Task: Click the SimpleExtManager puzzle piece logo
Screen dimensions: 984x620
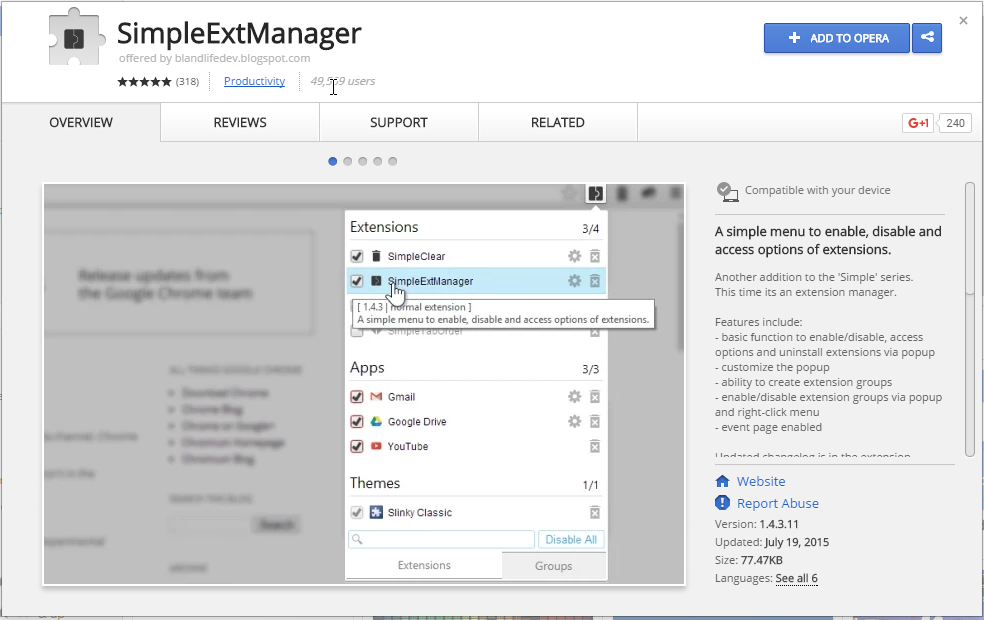Action: [76, 38]
